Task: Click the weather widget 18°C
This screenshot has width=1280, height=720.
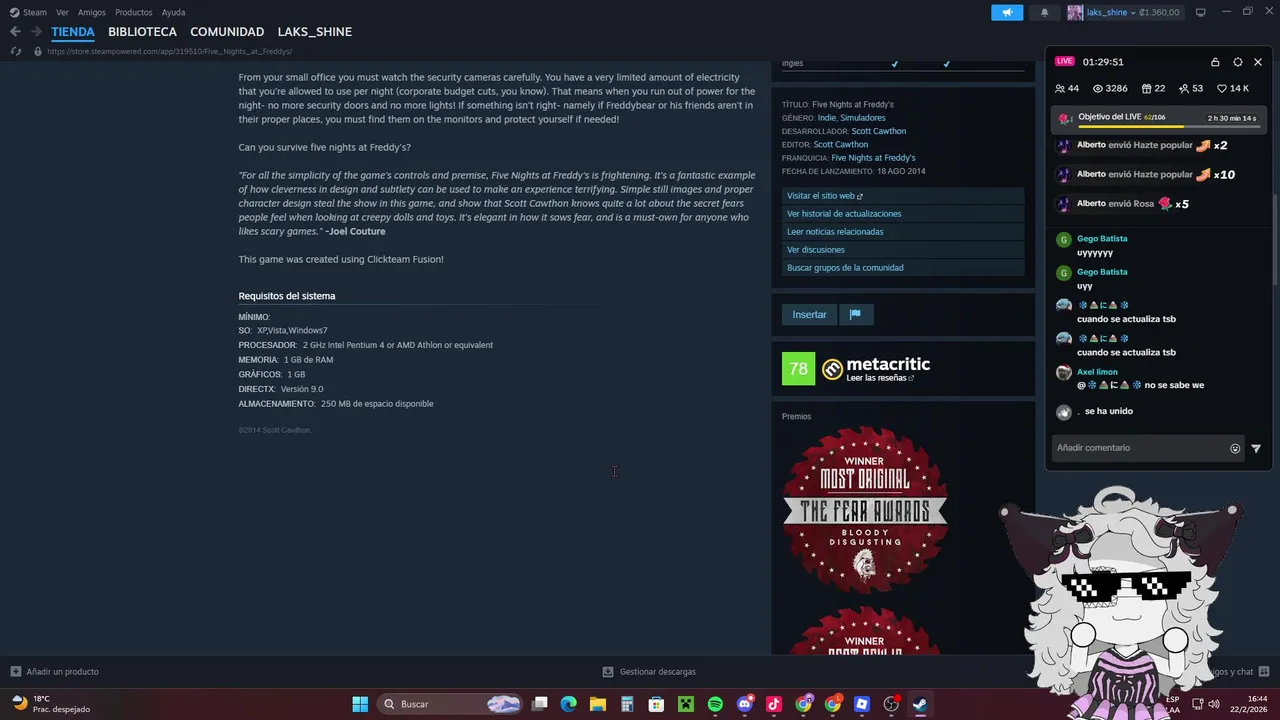Action: (50, 704)
